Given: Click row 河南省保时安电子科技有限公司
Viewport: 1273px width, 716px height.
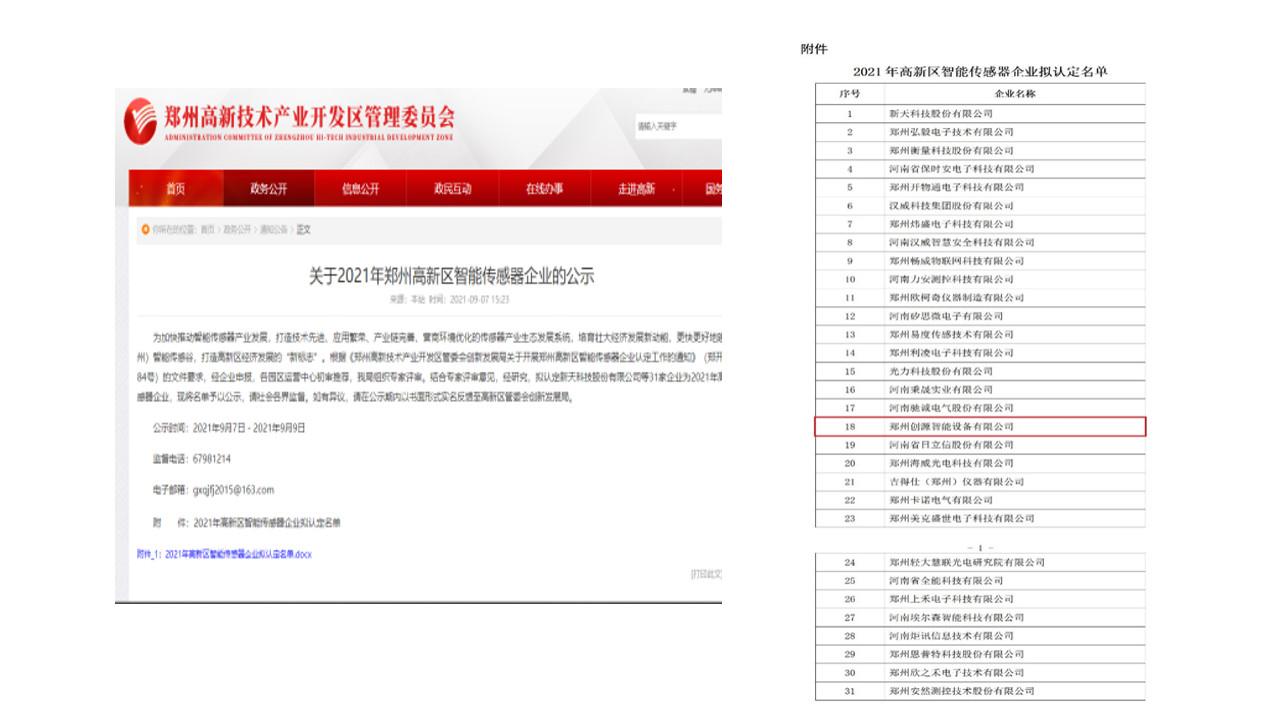Looking at the screenshot, I should 980,169.
